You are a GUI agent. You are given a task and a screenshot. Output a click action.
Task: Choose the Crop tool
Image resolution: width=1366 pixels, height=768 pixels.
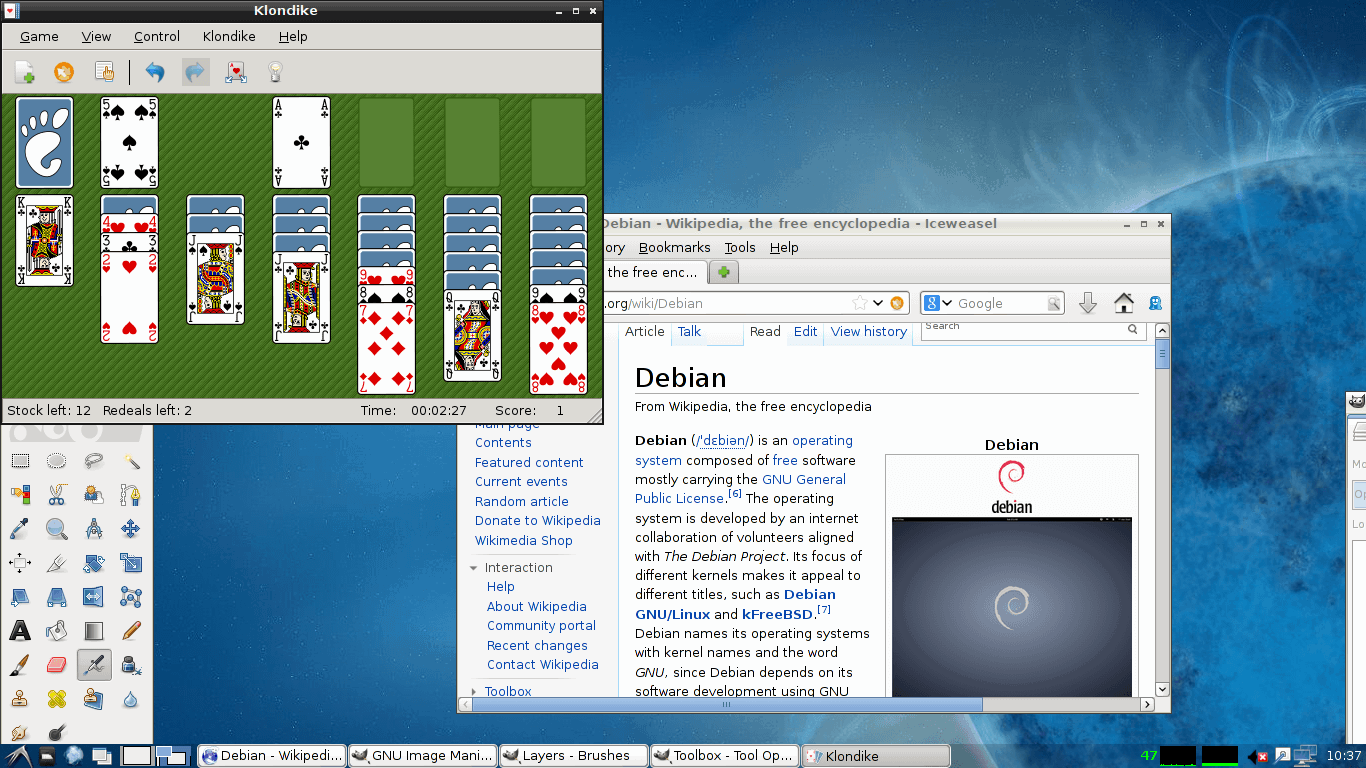coord(57,562)
